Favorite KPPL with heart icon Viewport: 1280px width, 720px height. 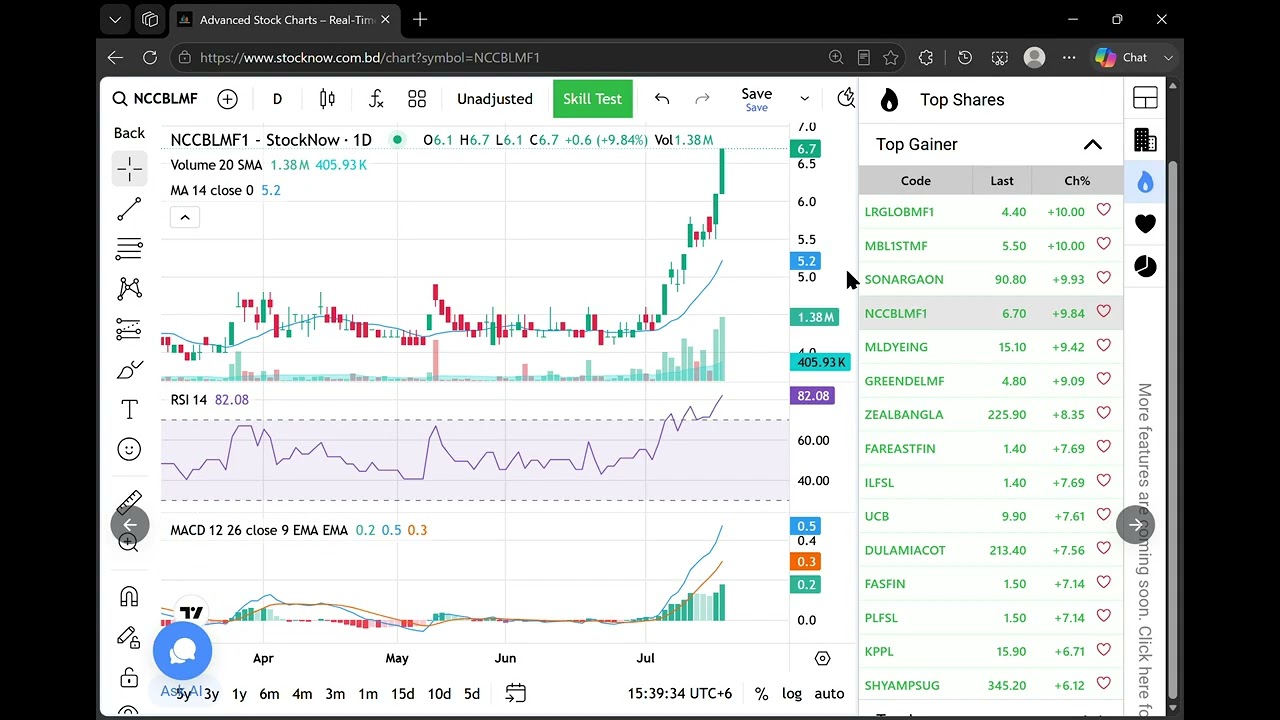coord(1103,649)
